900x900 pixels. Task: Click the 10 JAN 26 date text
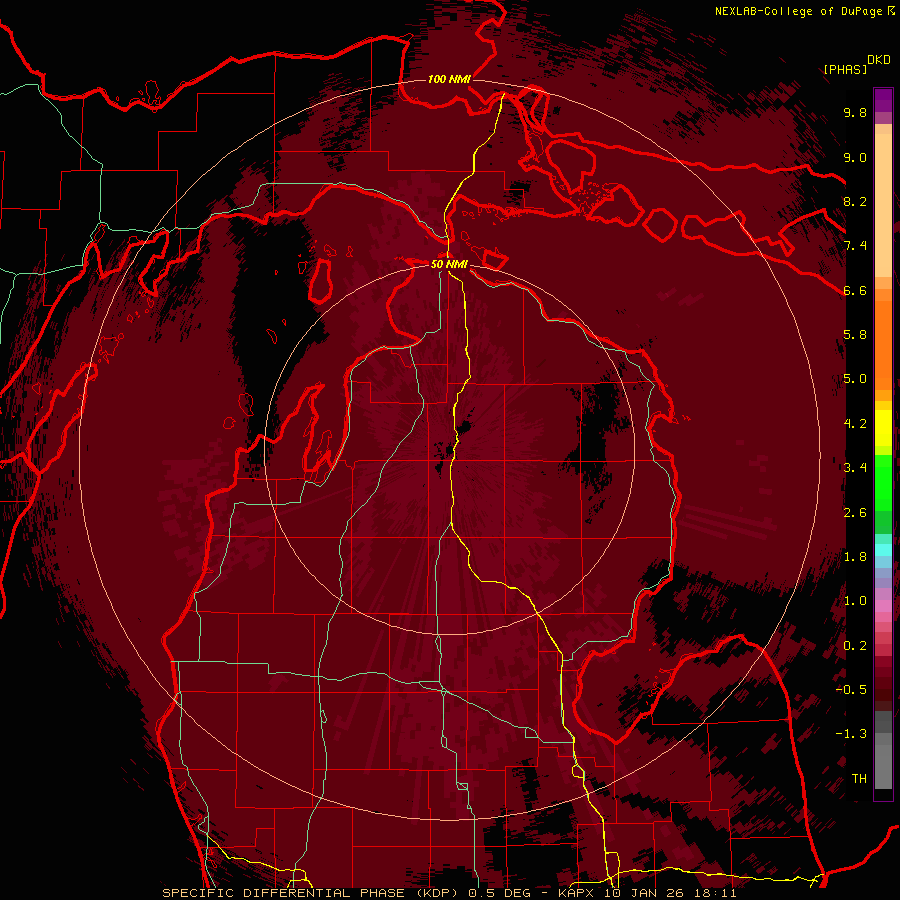pyautogui.click(x=645, y=893)
